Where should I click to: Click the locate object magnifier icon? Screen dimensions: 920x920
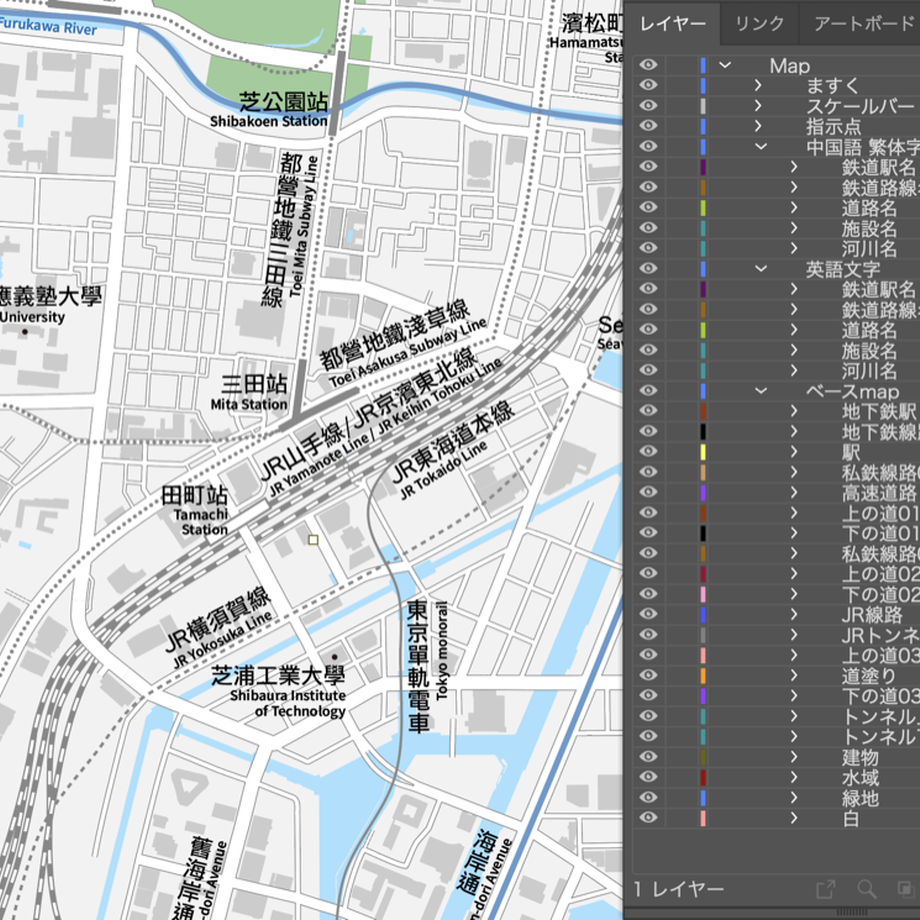pos(867,889)
